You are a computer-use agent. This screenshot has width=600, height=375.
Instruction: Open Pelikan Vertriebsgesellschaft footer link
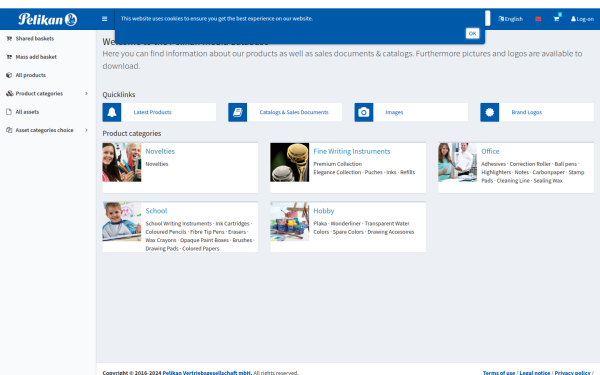click(x=207, y=373)
